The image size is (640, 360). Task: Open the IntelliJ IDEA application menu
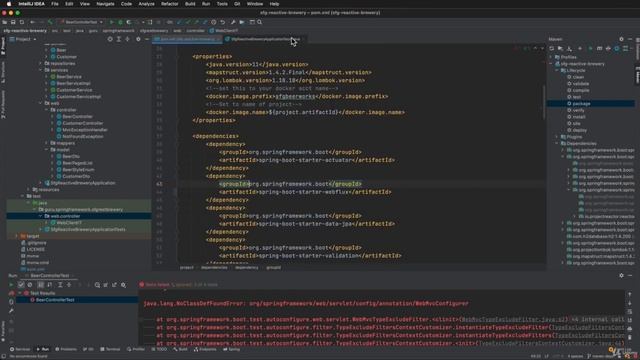[x=31, y=4]
